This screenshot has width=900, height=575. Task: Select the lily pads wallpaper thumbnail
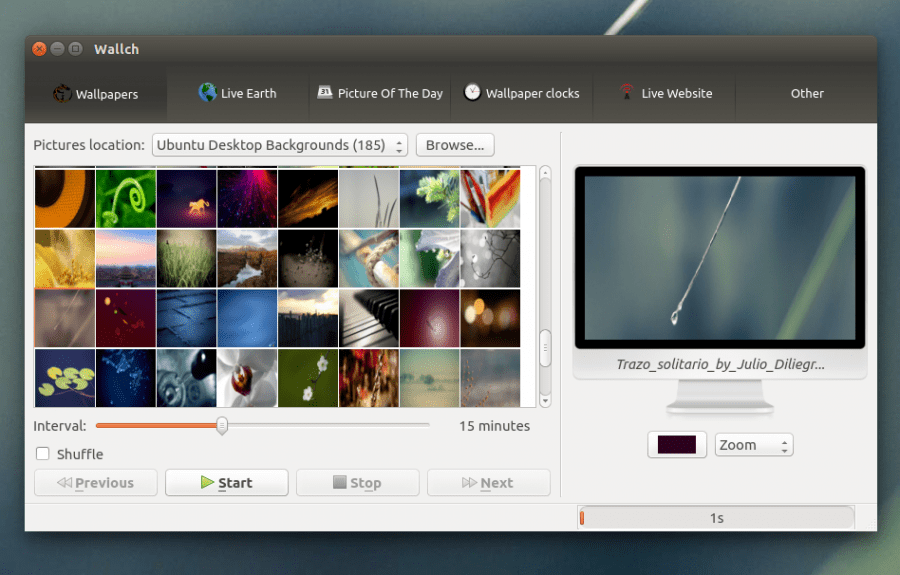click(65, 378)
